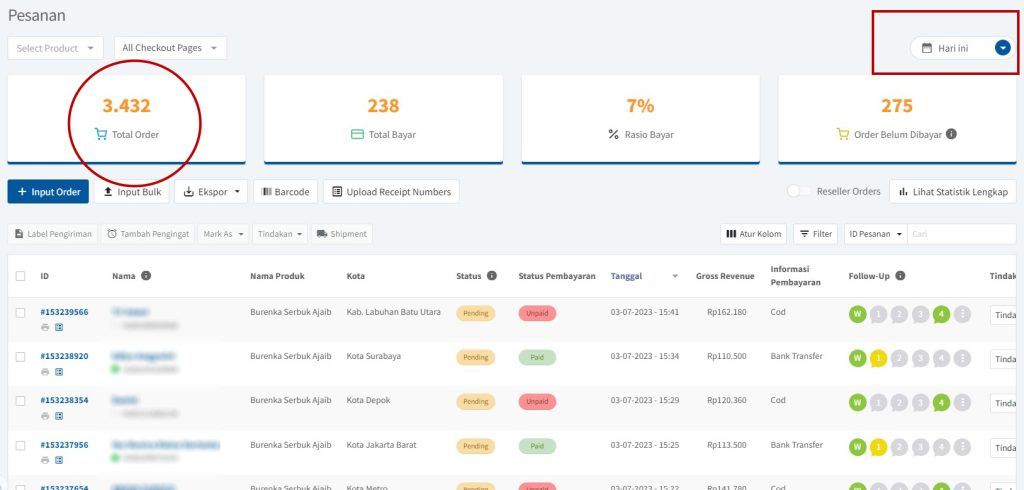
Task: Click print icon under order #153238354
Action: tap(45, 416)
